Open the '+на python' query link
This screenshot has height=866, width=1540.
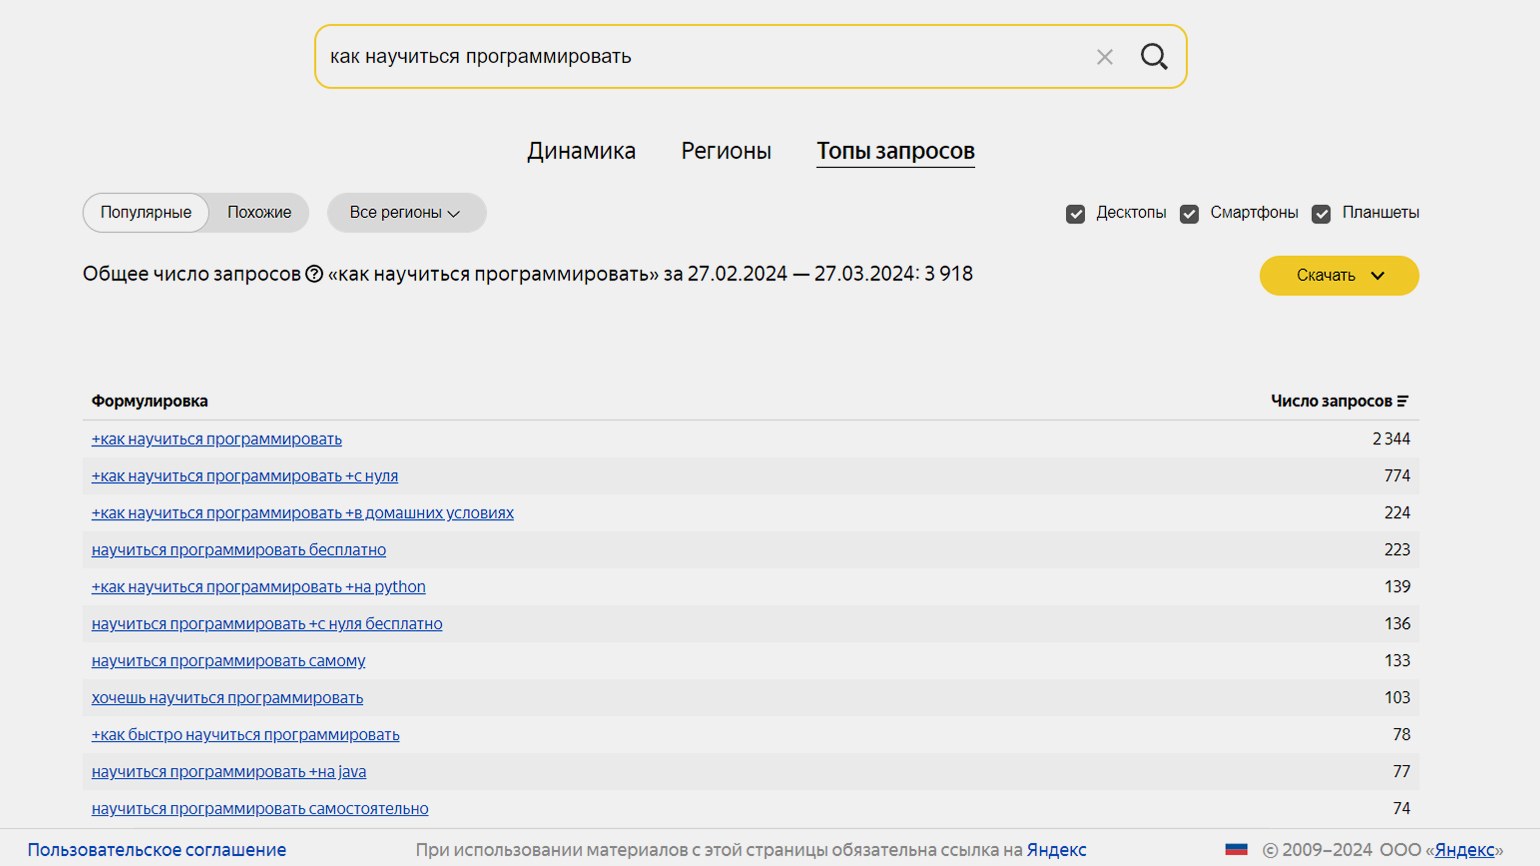pos(259,587)
